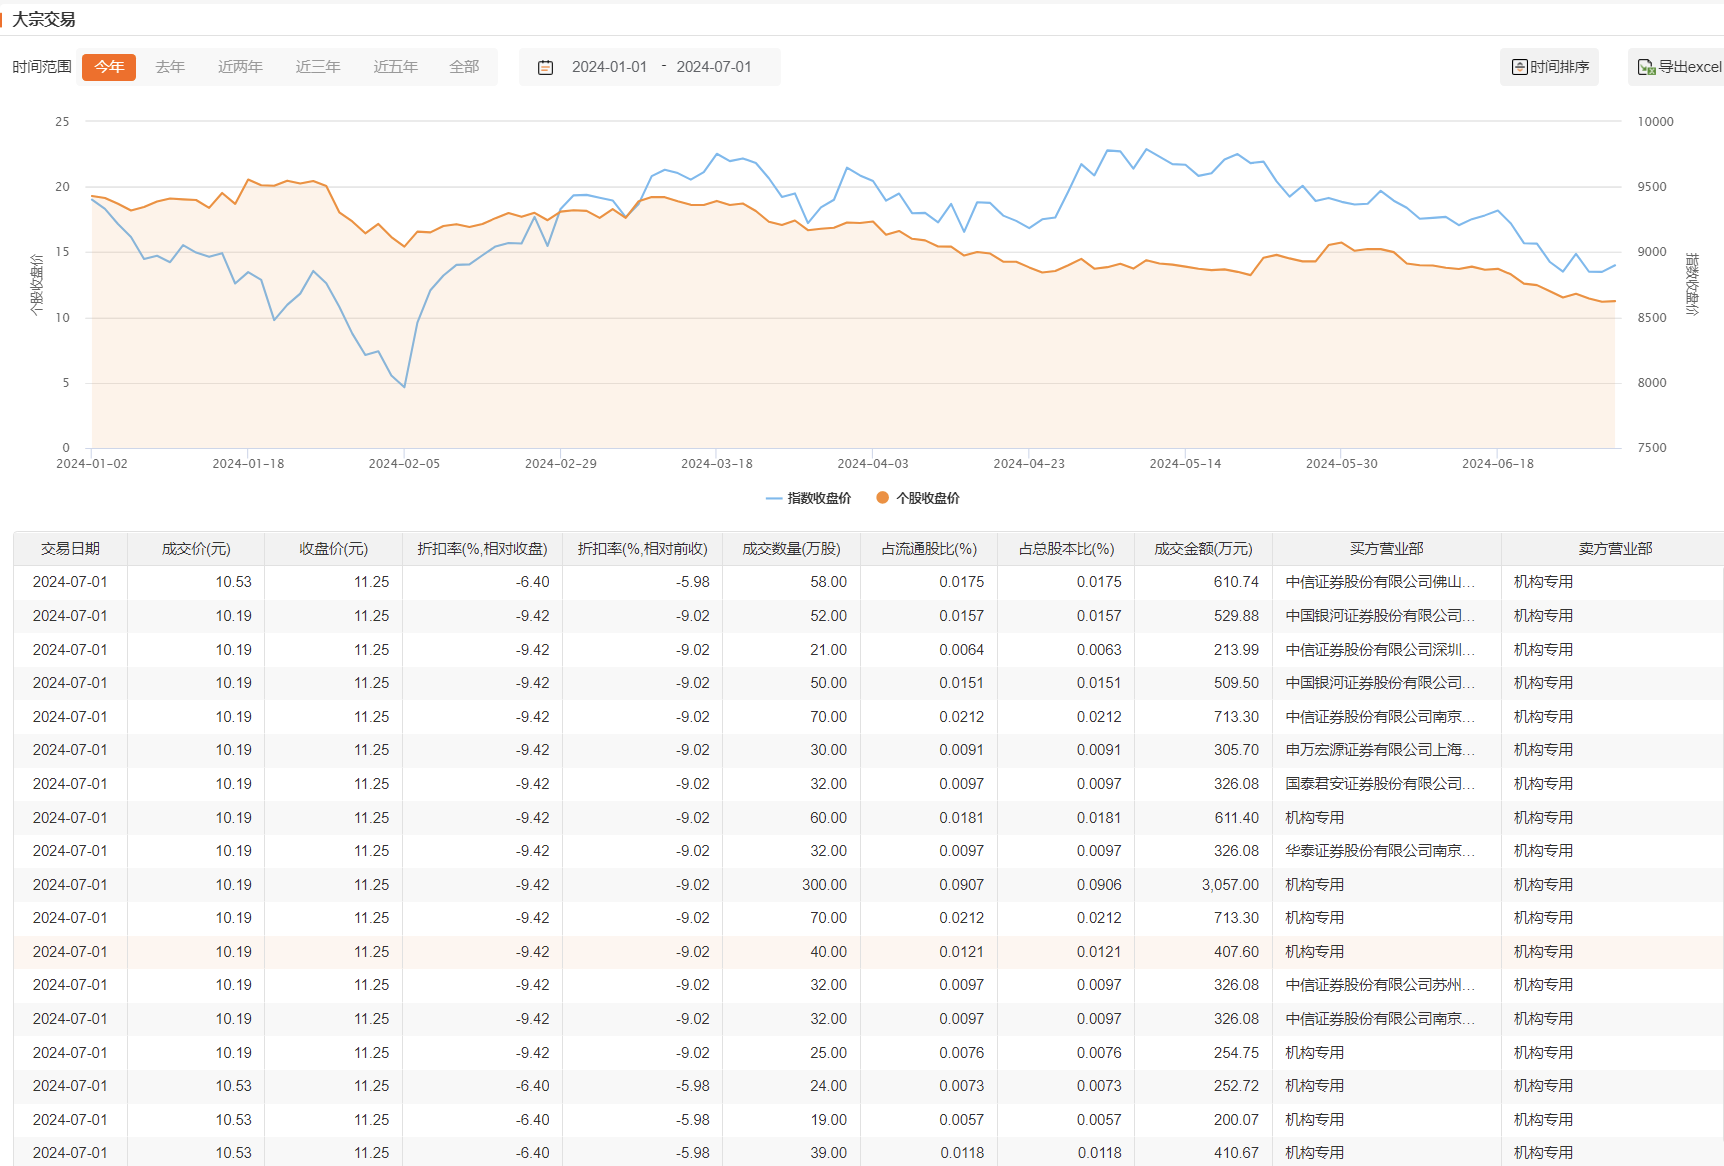Export data with 导出excel button
Screen dimensions: 1724x1166
[1679, 67]
